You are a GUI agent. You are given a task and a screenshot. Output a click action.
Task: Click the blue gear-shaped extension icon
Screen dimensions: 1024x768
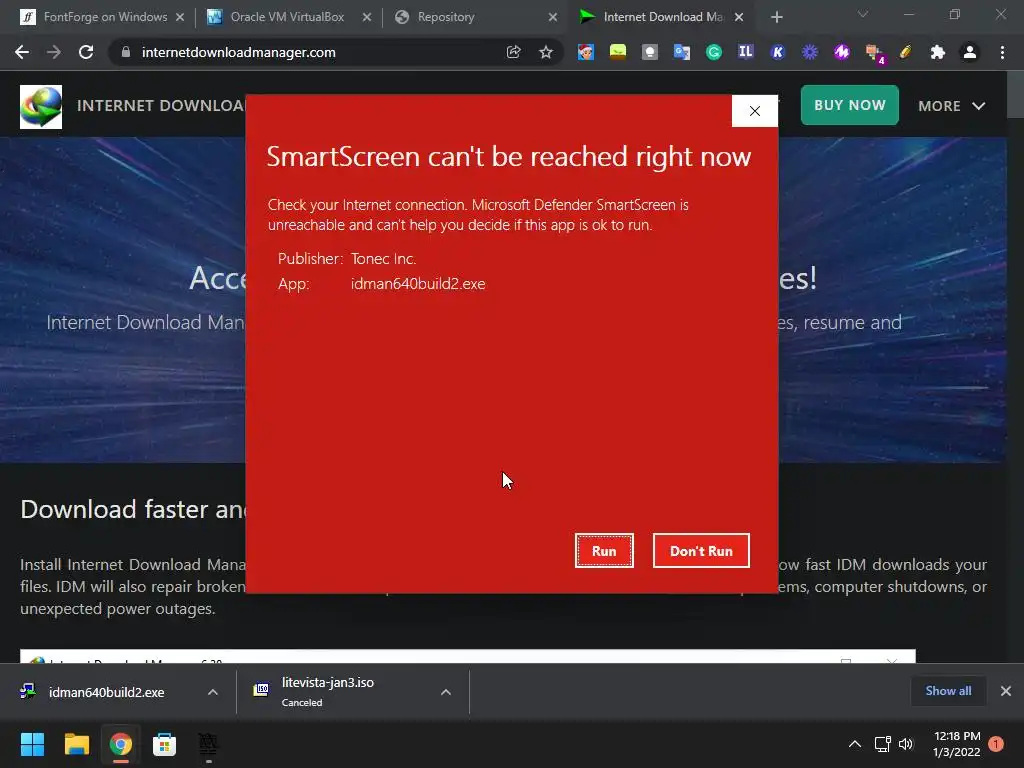pos(810,52)
